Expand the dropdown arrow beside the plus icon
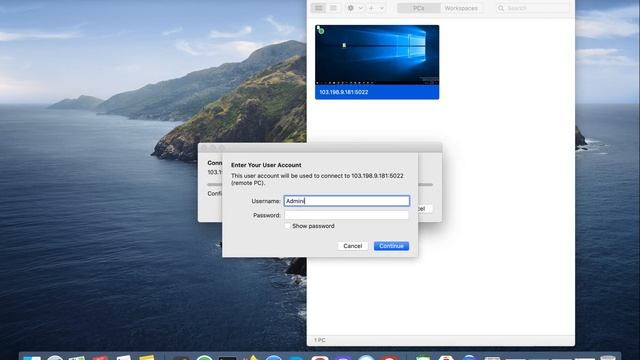Viewport: 640px width, 360px height. click(x=382, y=8)
